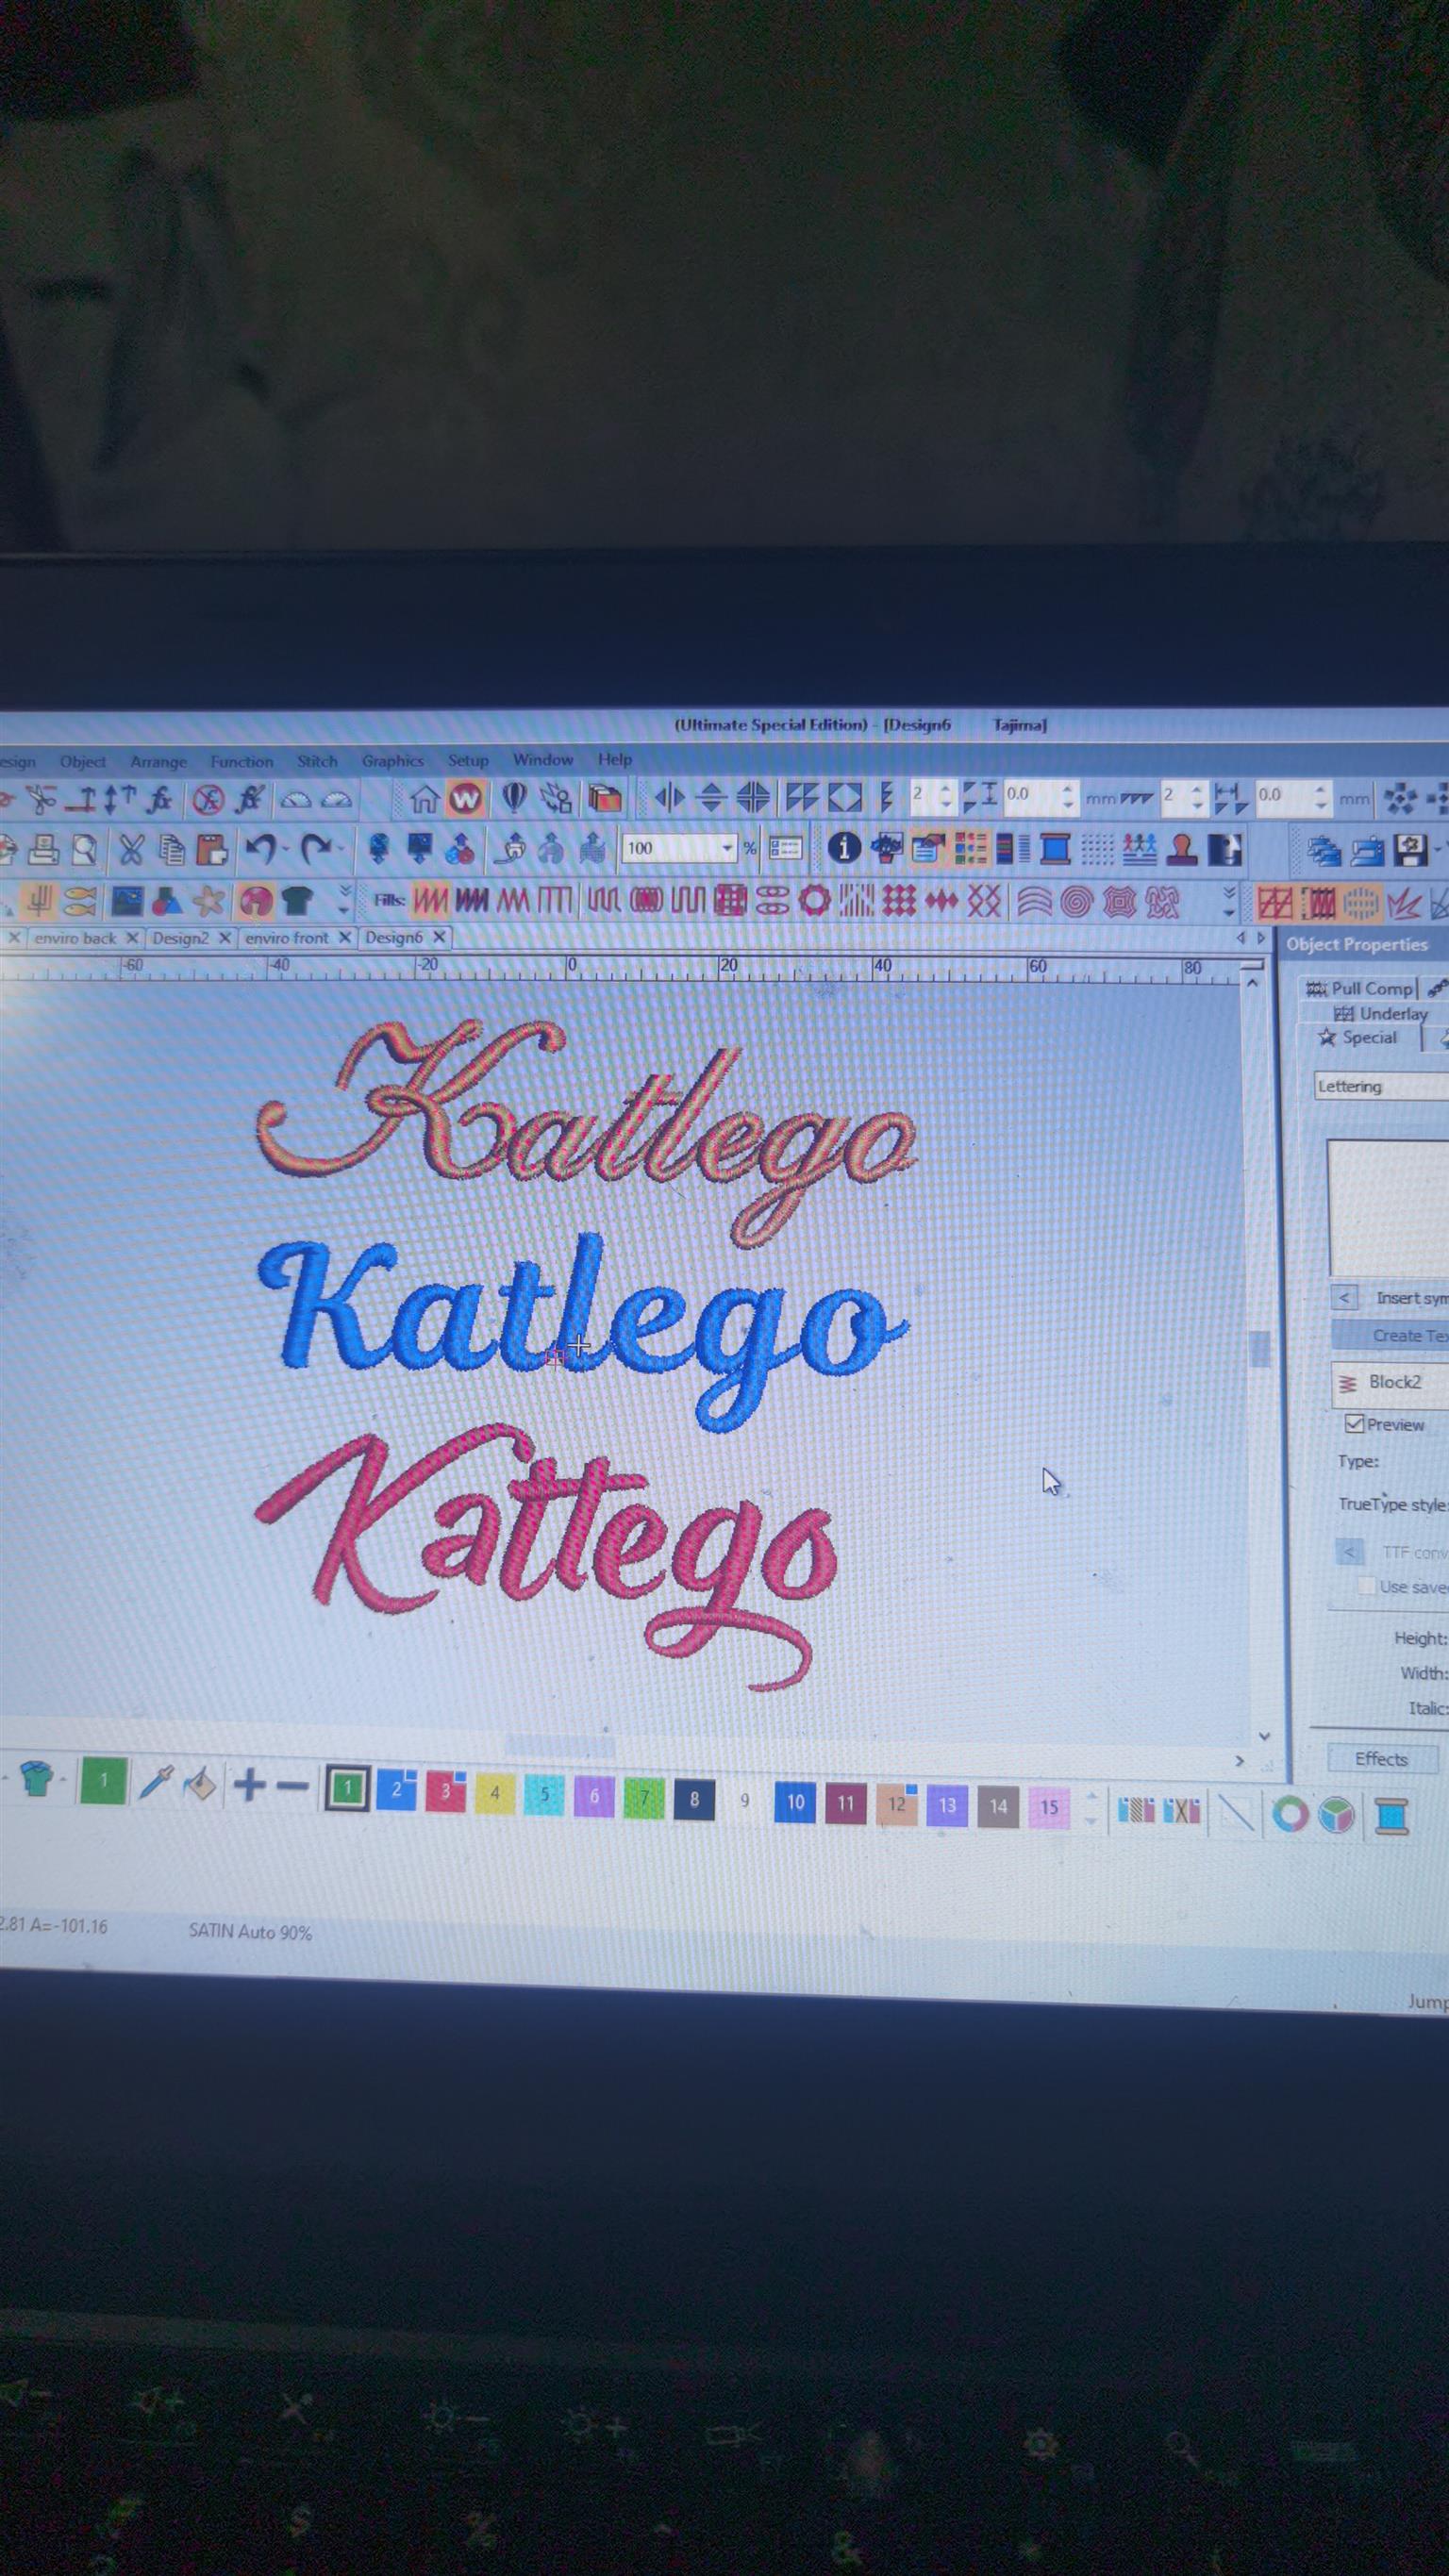Click the Home icon in toolbar

point(425,799)
